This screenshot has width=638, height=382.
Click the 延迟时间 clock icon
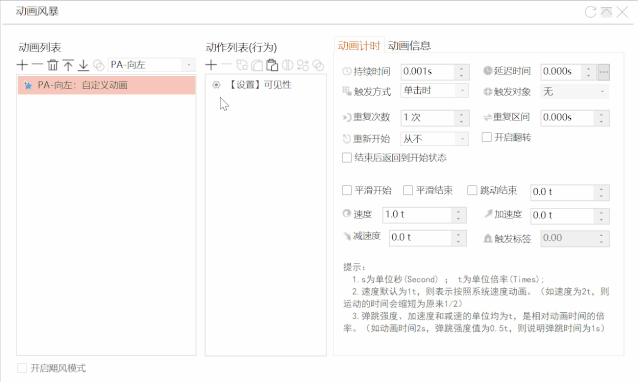pyautogui.click(x=487, y=71)
